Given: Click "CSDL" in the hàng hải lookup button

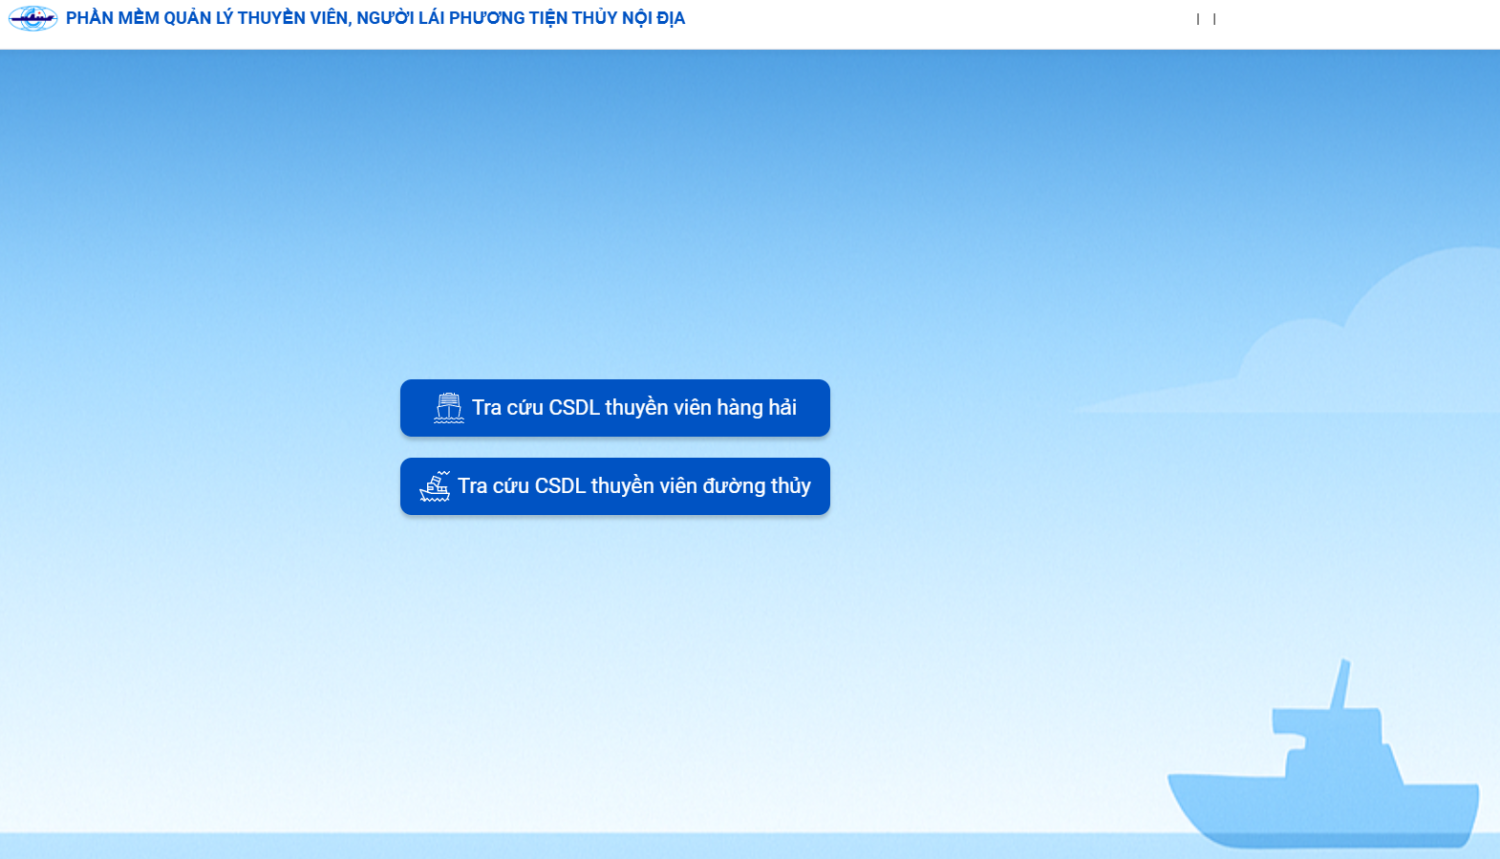Looking at the screenshot, I should 574,408.
